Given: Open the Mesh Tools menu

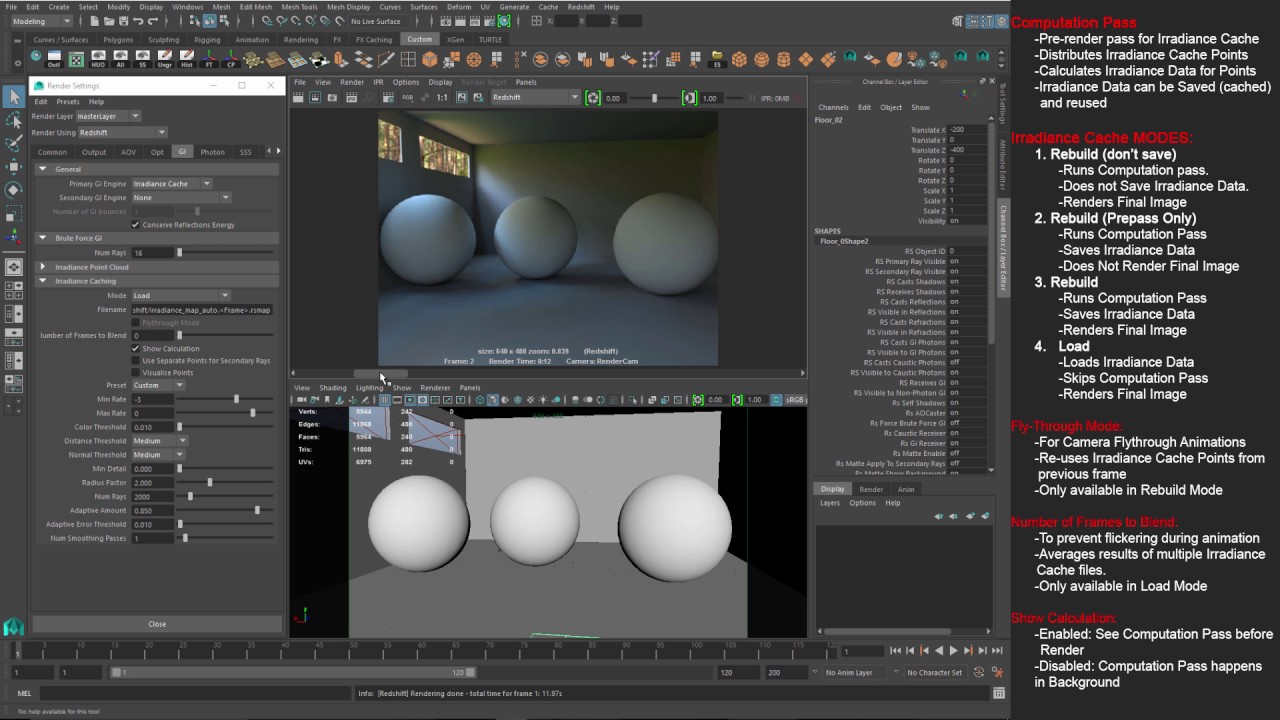Looking at the screenshot, I should (x=299, y=7).
